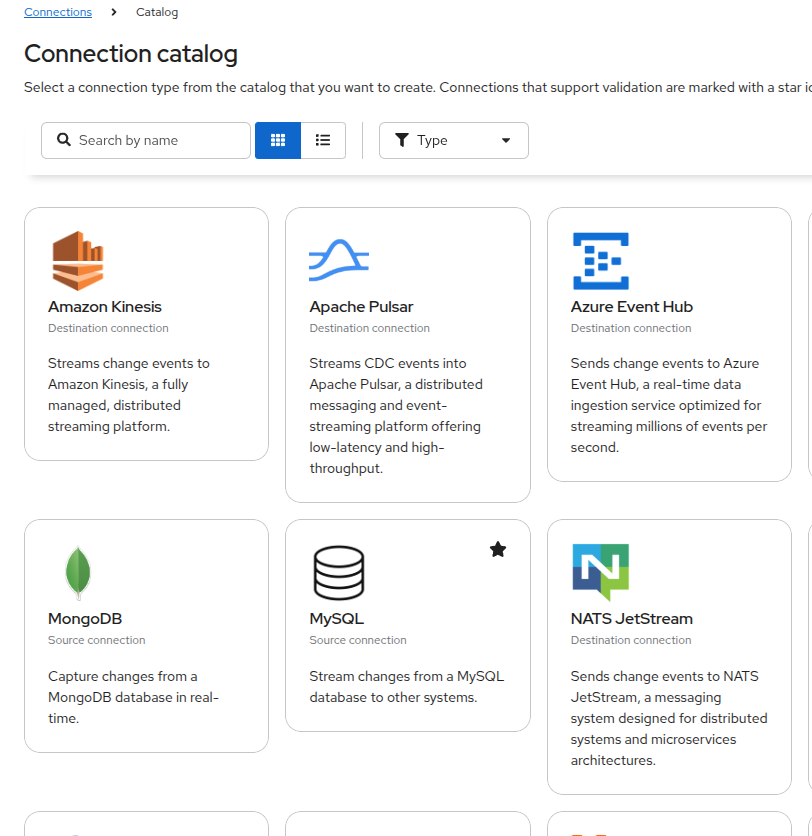This screenshot has height=836, width=812.
Task: Click the Type dropdown caret arrow
Action: click(506, 141)
